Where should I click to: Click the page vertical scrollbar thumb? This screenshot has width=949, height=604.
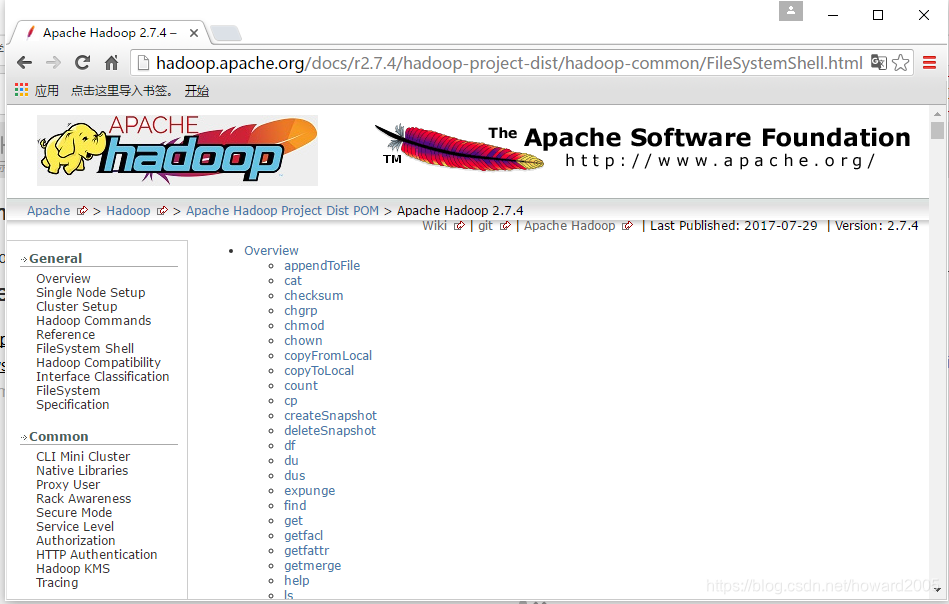938,131
